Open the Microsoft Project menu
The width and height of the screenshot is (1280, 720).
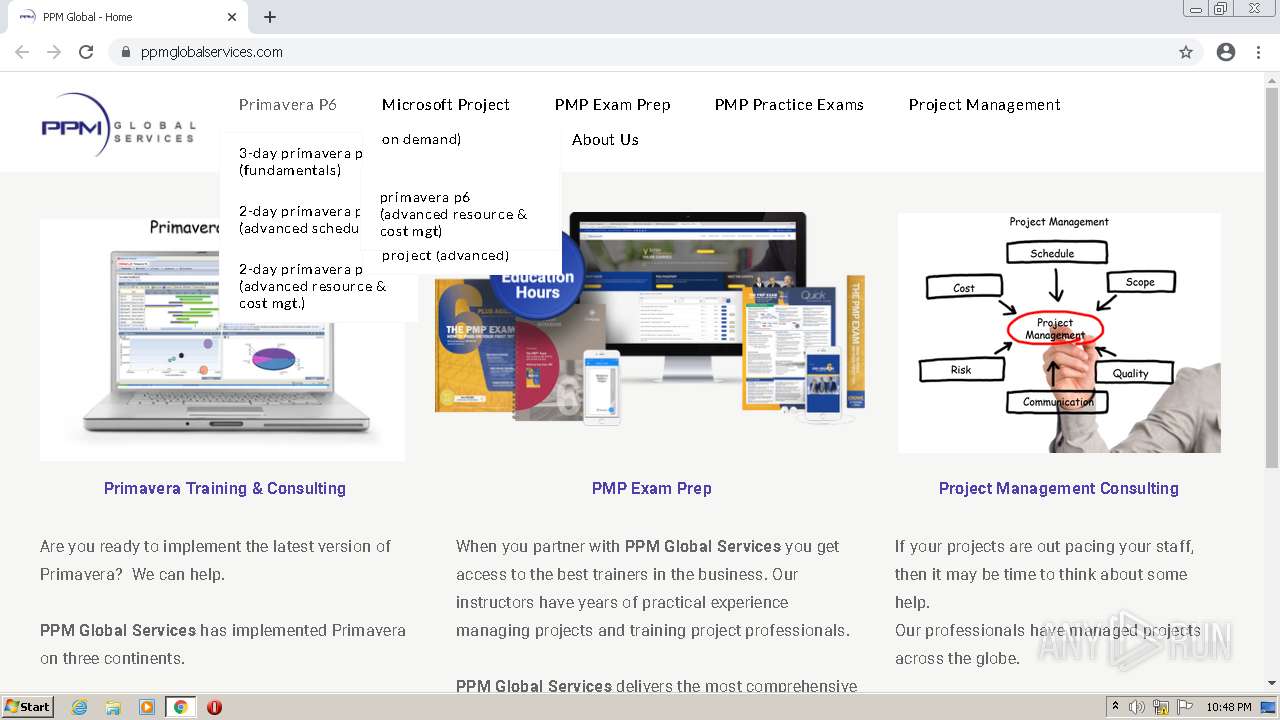[446, 105]
